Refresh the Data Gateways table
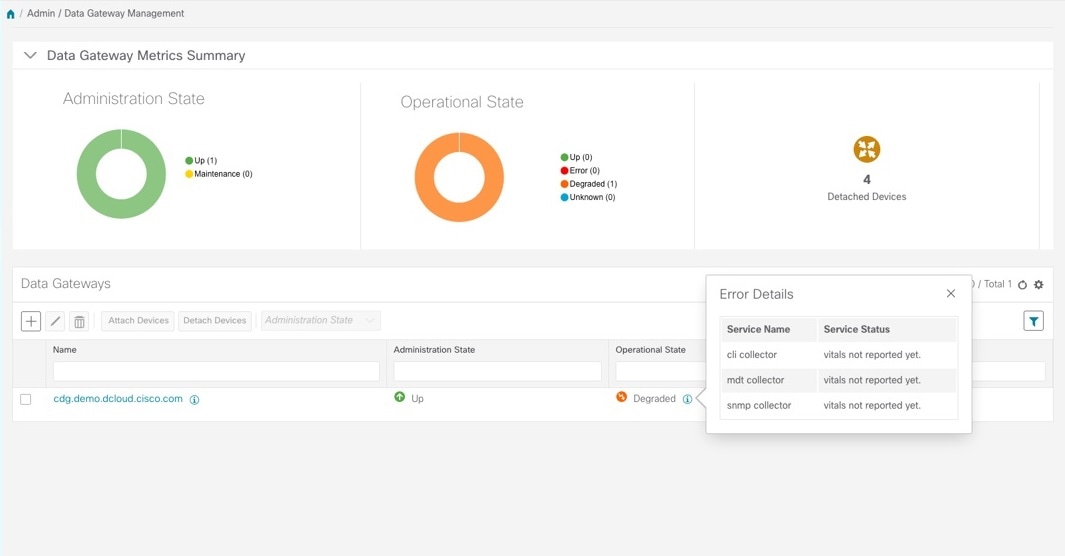The width and height of the screenshot is (1065, 556). click(1022, 285)
